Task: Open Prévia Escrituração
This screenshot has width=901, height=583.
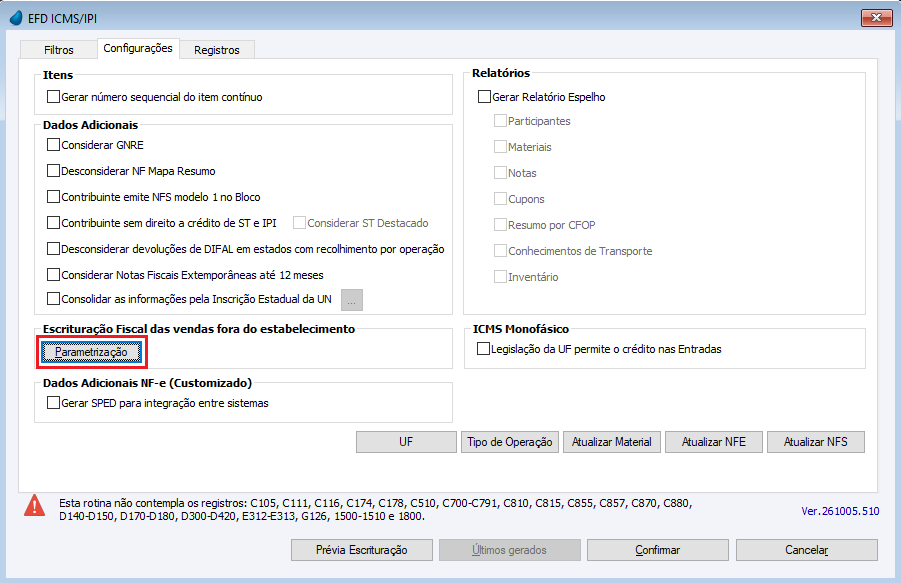Action: coord(362,550)
